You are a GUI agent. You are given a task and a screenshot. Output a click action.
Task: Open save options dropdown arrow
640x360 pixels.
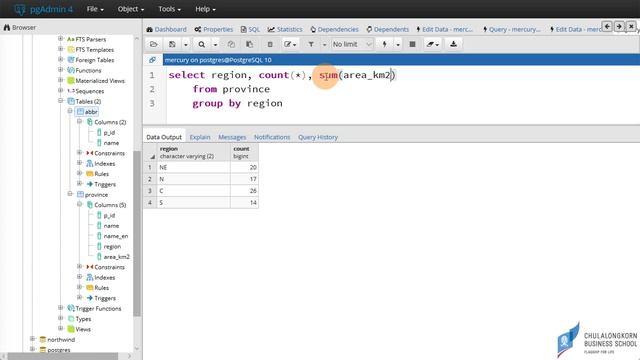point(185,44)
